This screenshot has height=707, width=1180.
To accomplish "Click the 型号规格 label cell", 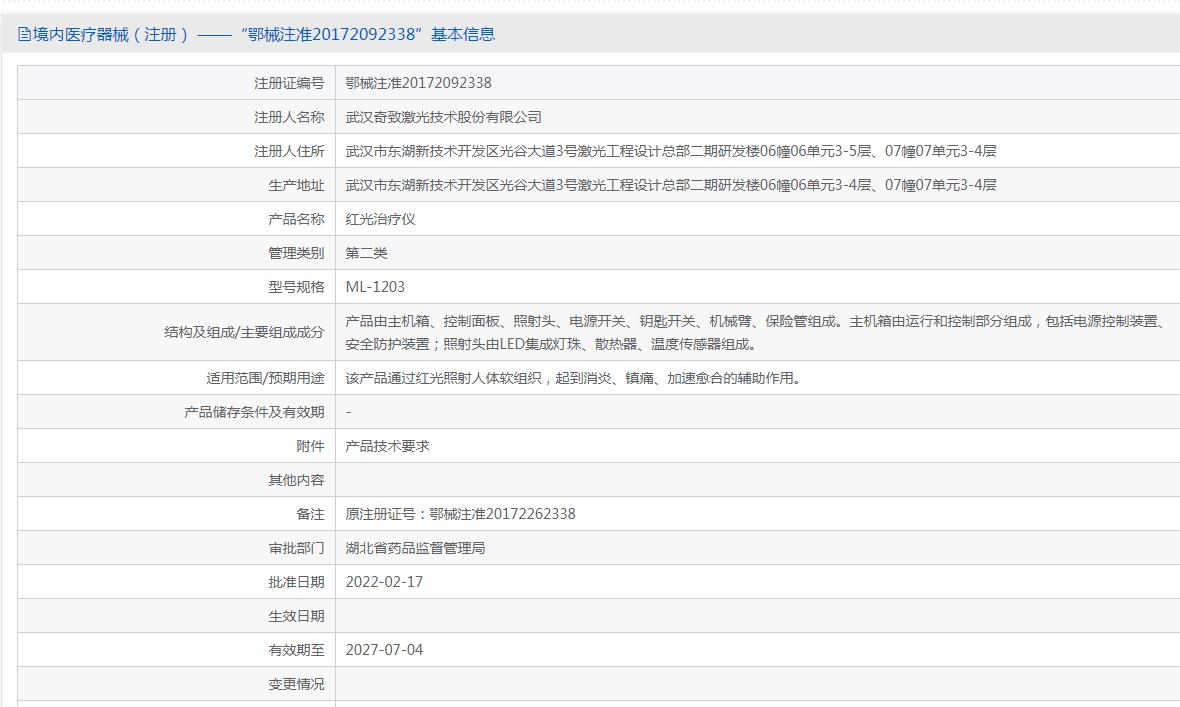I will tap(176, 287).
